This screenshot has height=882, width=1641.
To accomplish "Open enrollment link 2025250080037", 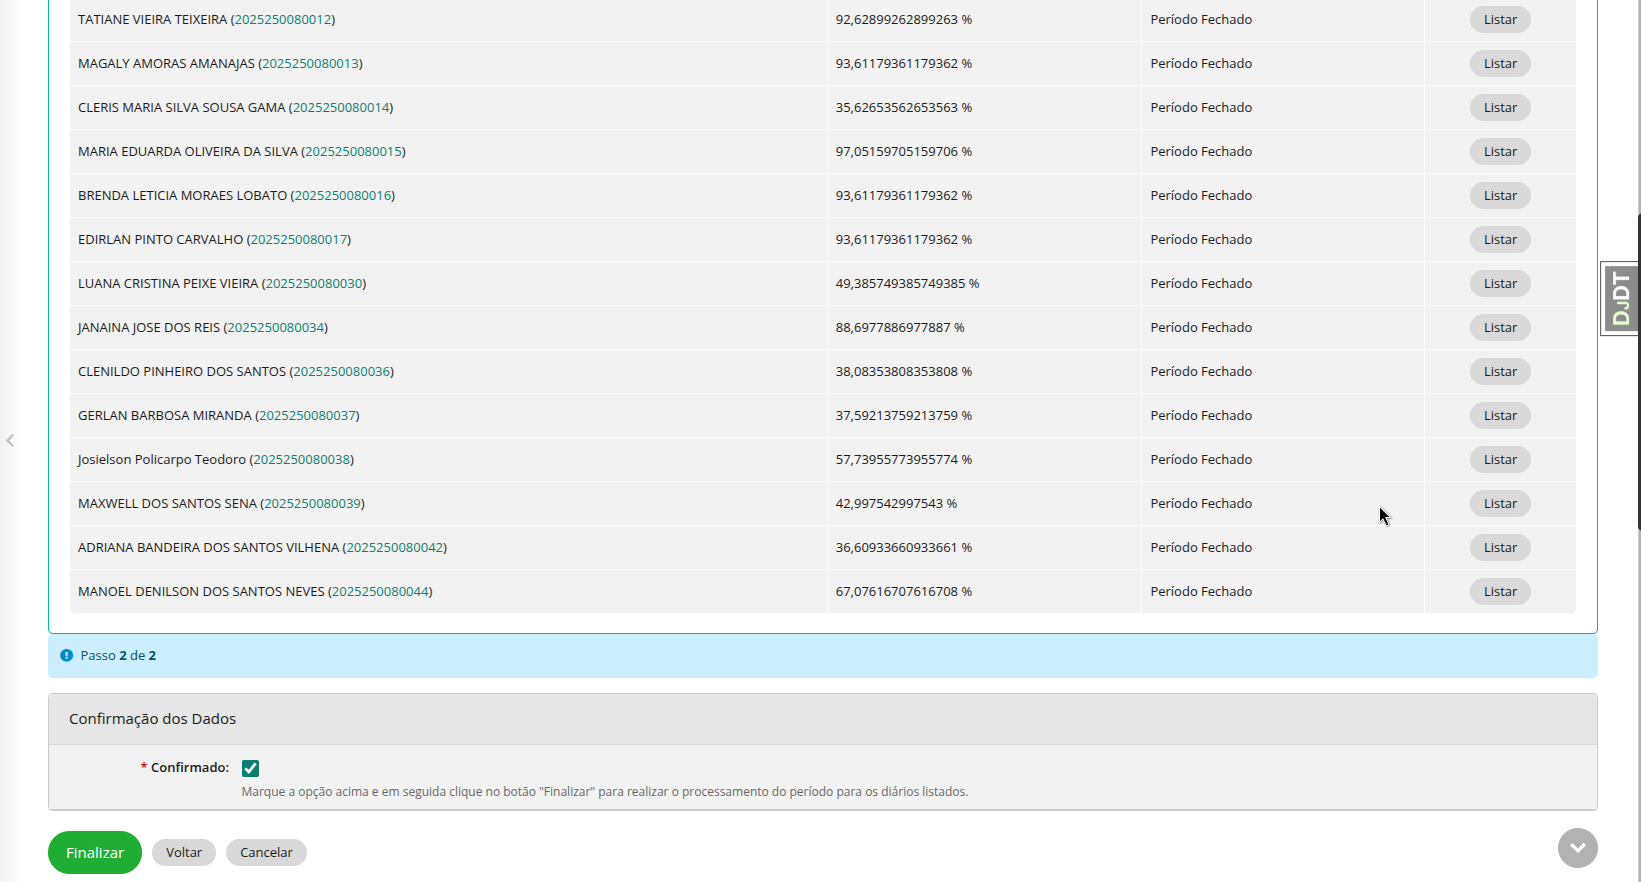I will [x=307, y=415].
